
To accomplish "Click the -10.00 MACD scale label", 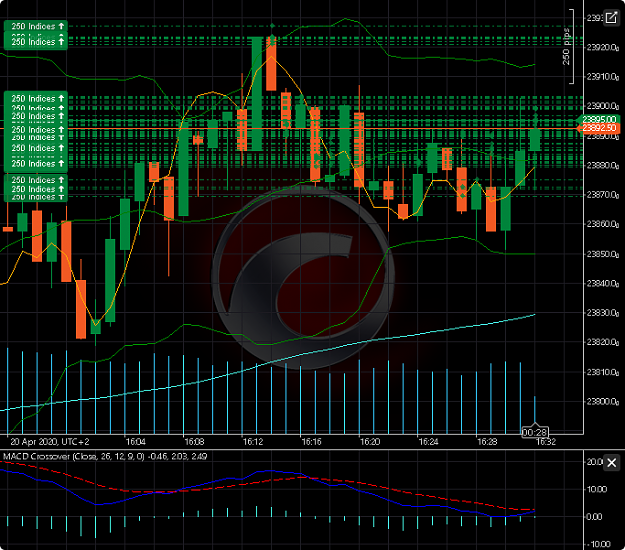I will 599,544.
